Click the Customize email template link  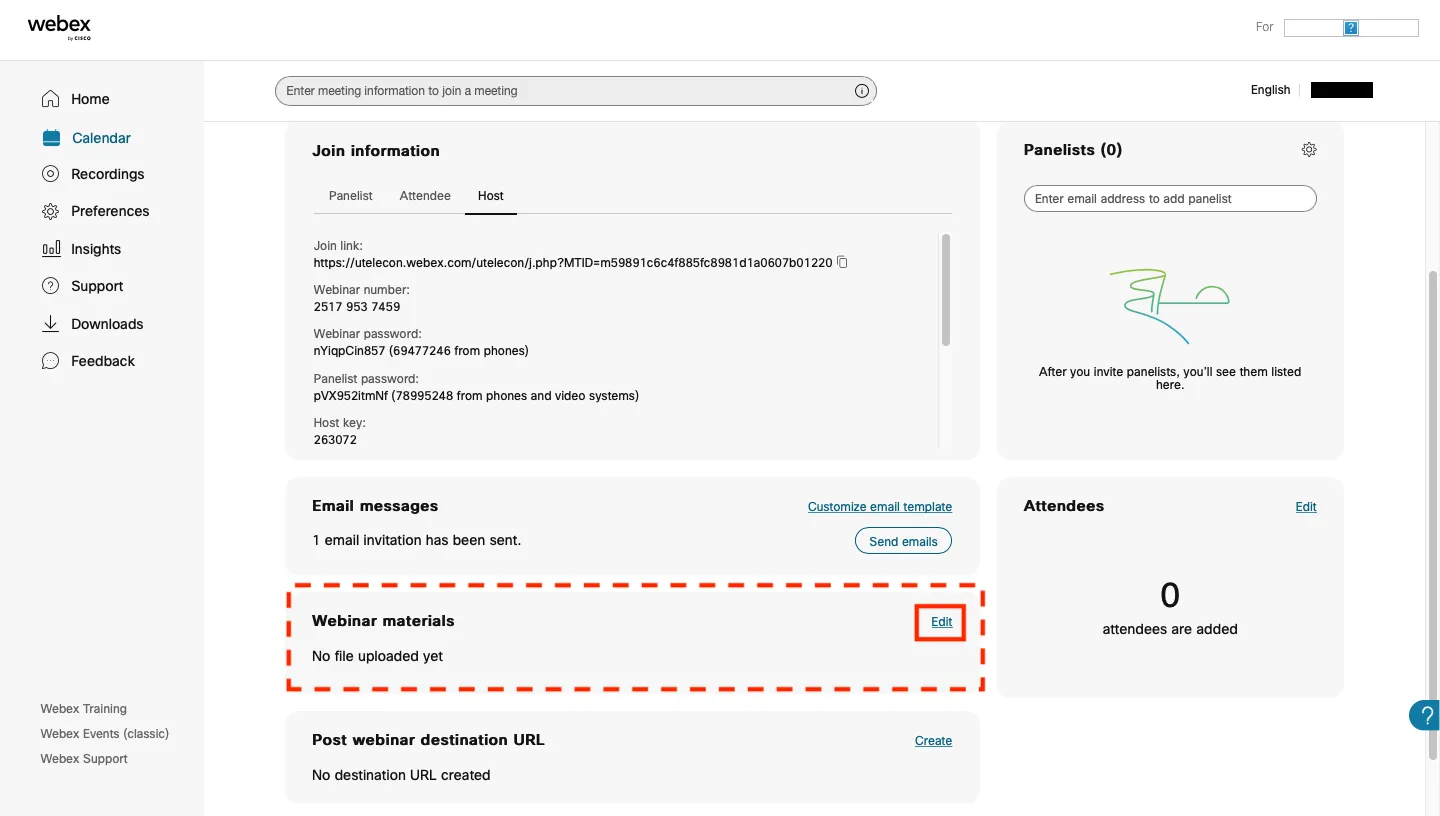[879, 507]
